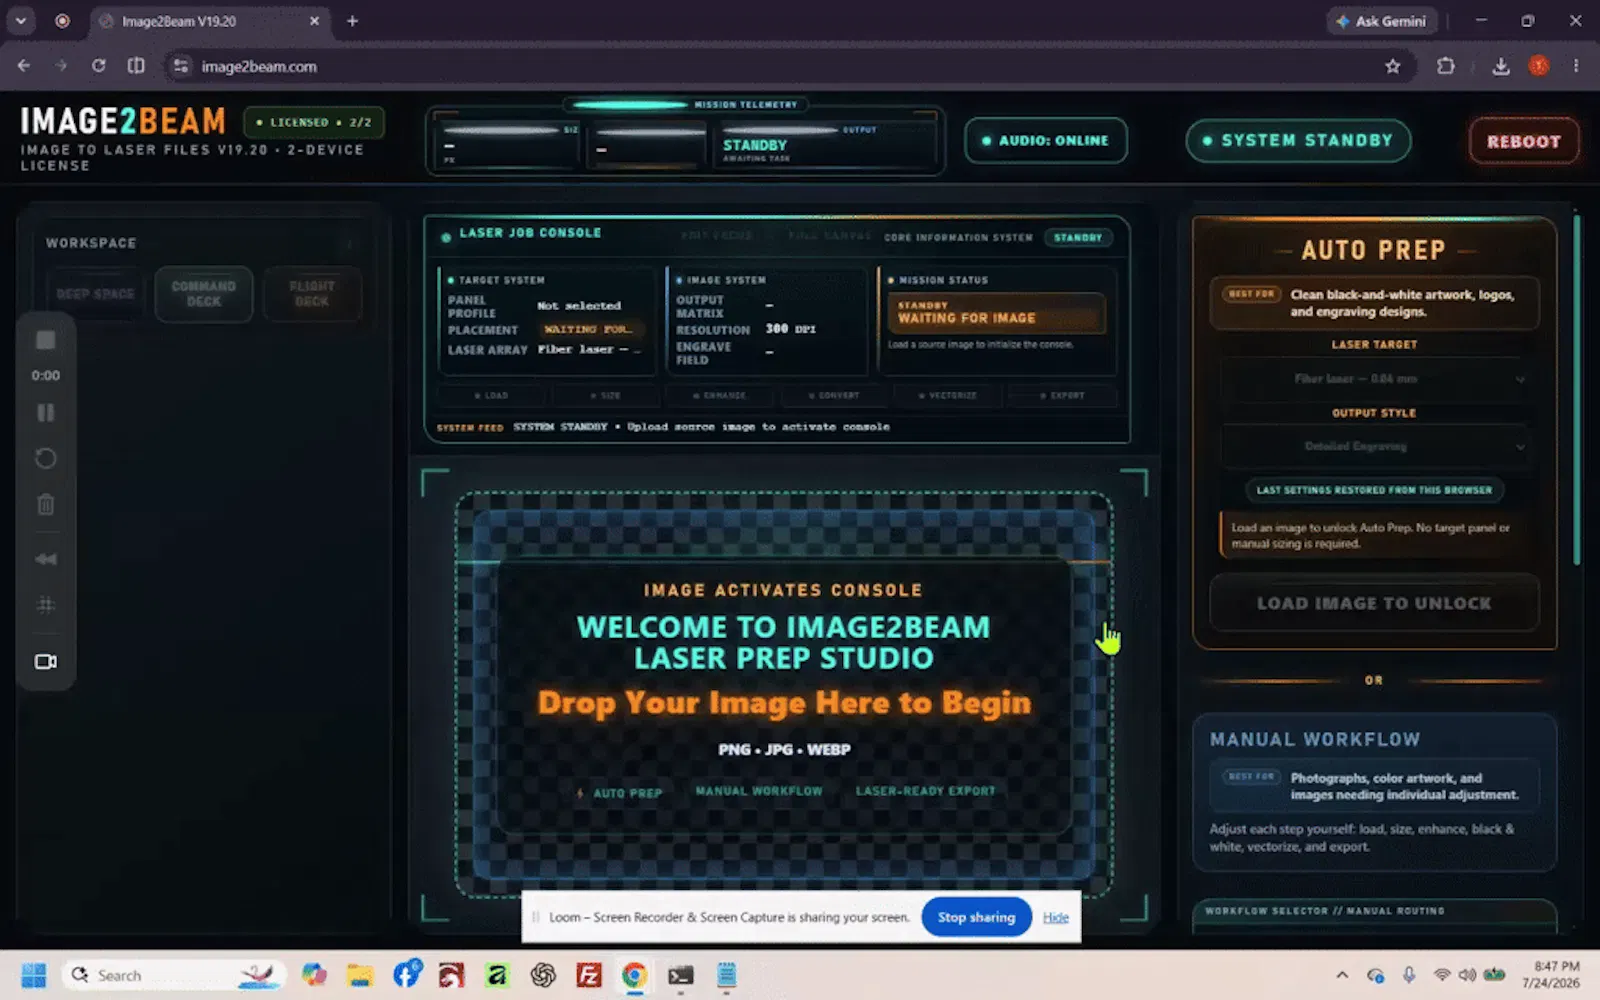
Task: Open the browser downloads icon
Action: pyautogui.click(x=1500, y=66)
